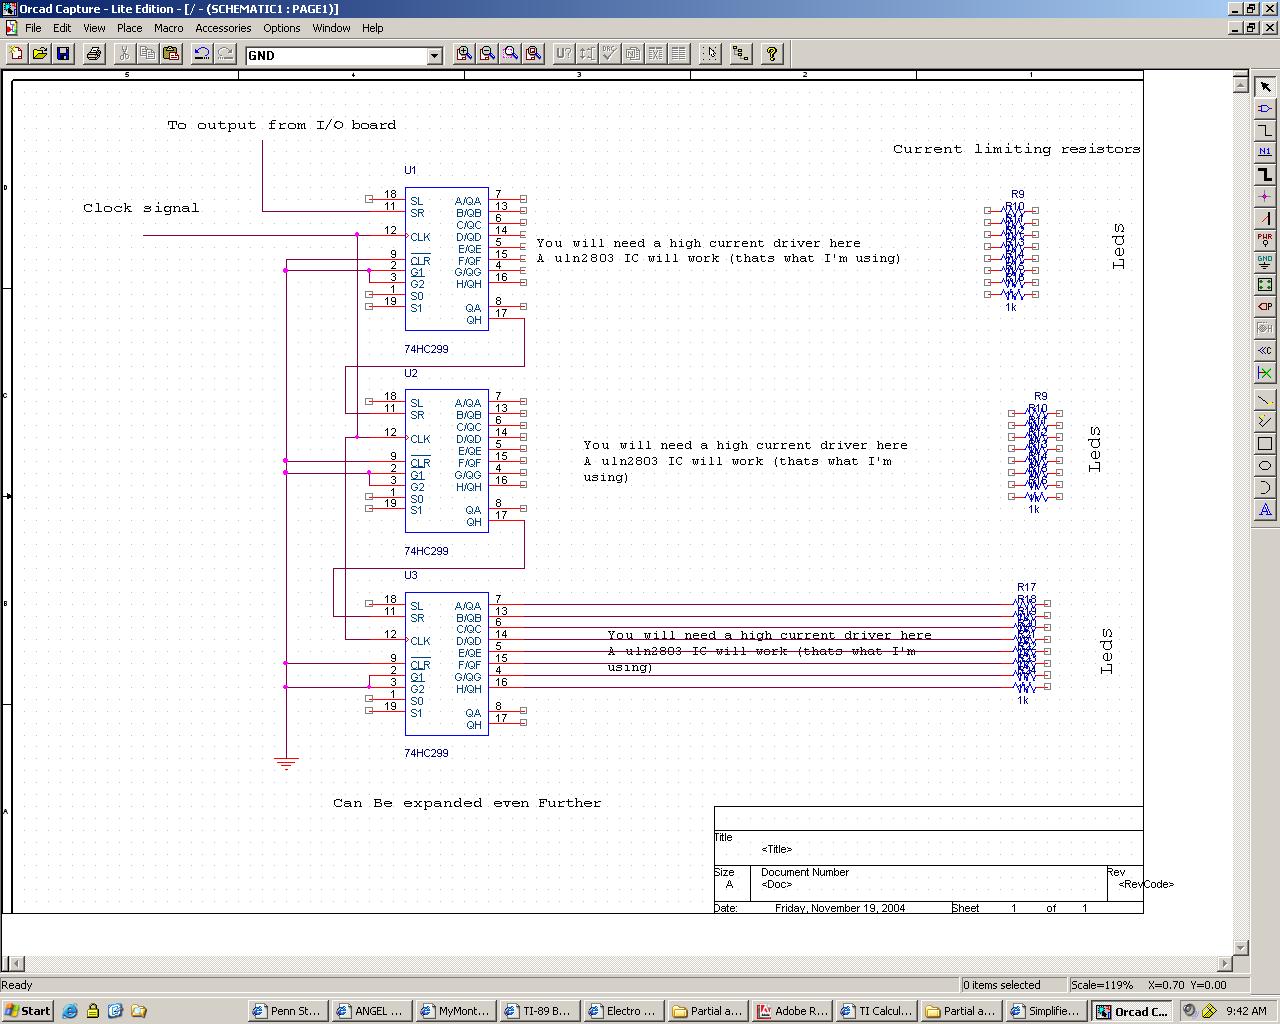The height and width of the screenshot is (1024, 1280).
Task: Click the horizontal scrollbar left arrow
Action: point(14,964)
